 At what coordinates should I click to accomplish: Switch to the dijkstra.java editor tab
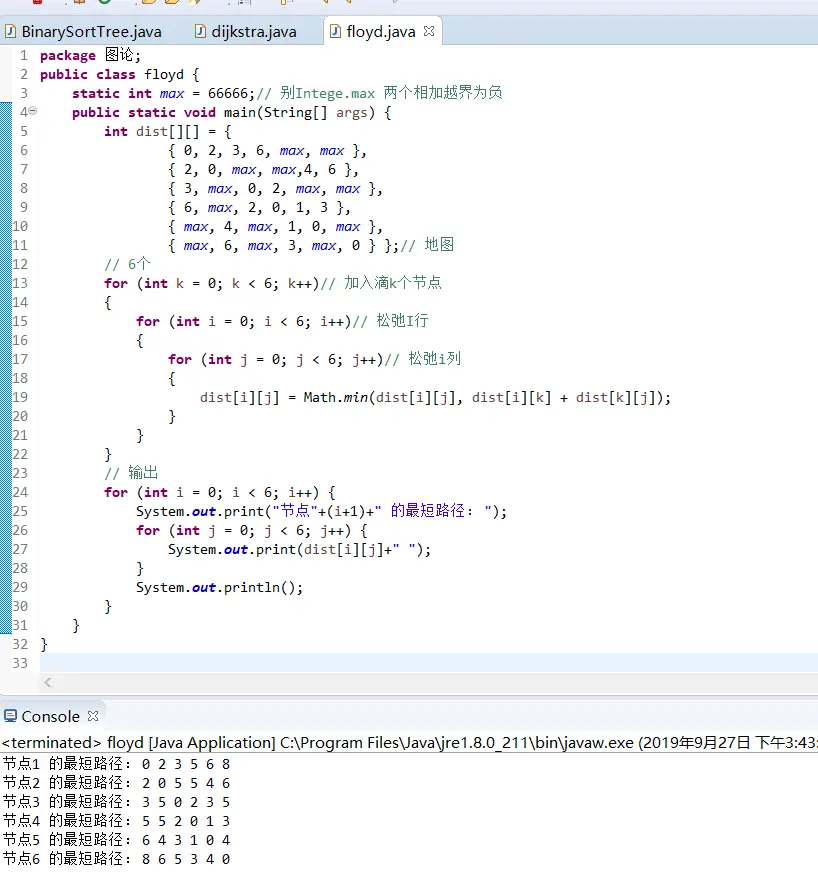point(246,31)
